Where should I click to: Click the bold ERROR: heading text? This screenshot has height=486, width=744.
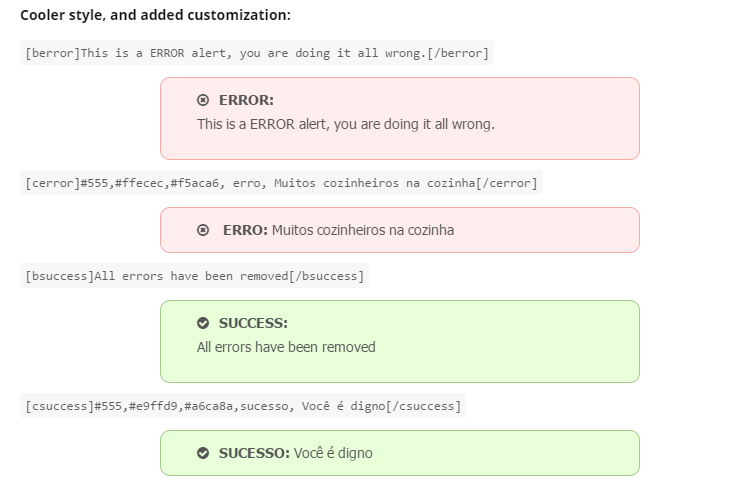click(x=246, y=100)
